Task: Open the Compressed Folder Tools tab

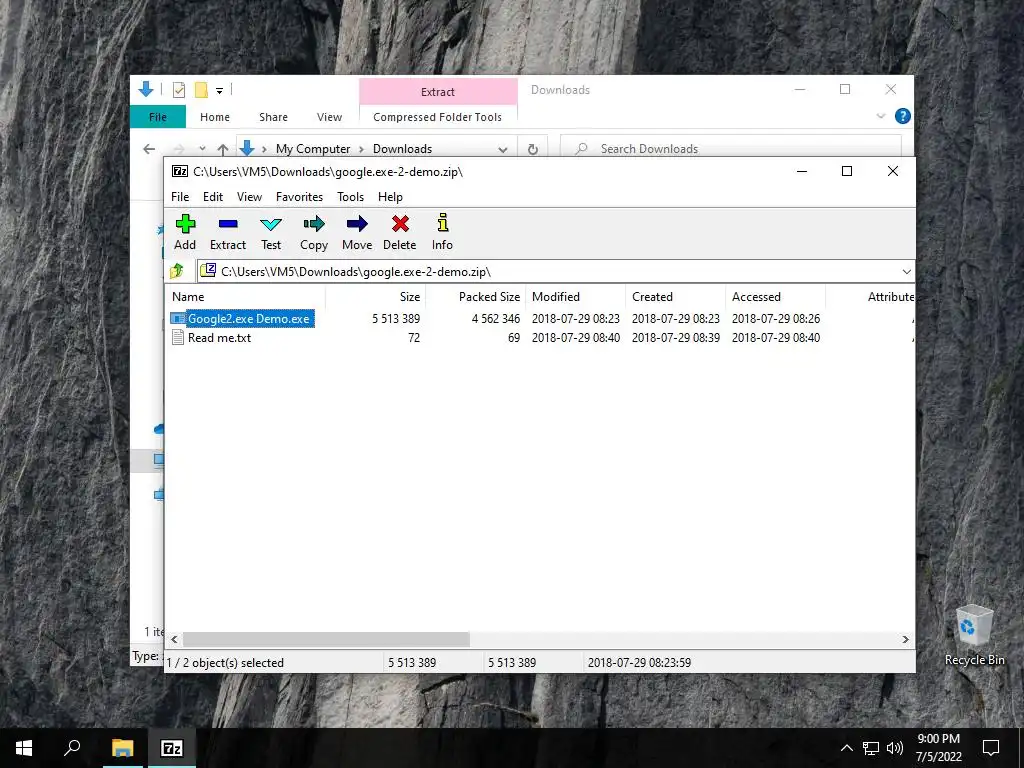Action: 438,117
